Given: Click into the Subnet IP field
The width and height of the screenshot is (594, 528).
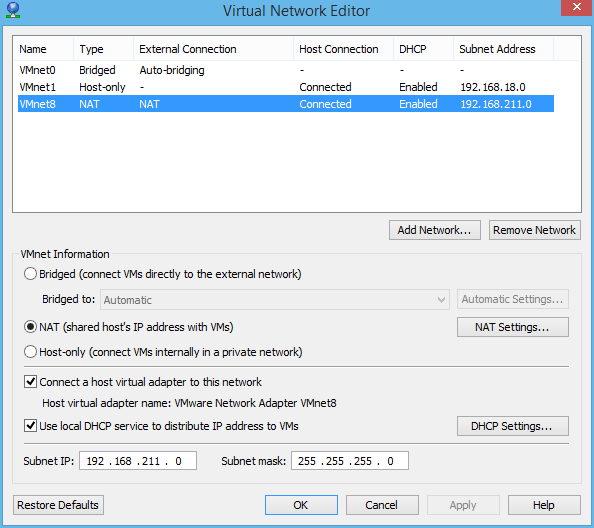Looking at the screenshot, I should point(138,461).
